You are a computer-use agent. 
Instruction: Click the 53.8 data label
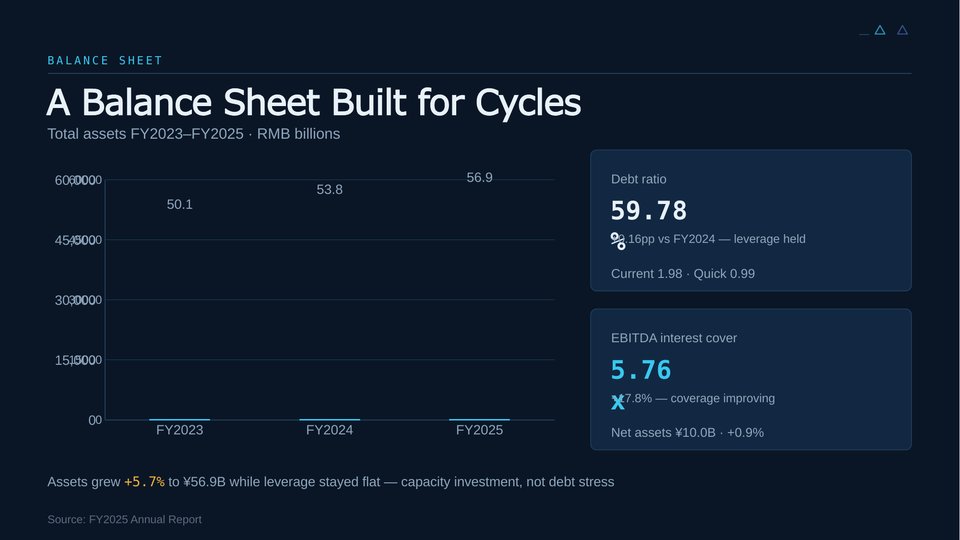coord(329,190)
